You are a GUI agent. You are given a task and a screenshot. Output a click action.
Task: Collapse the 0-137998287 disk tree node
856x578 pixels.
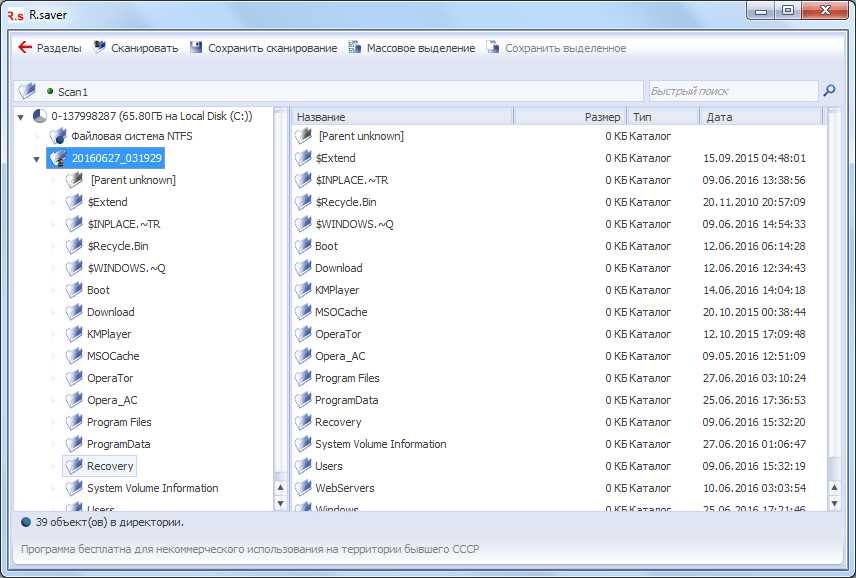[x=21, y=116]
